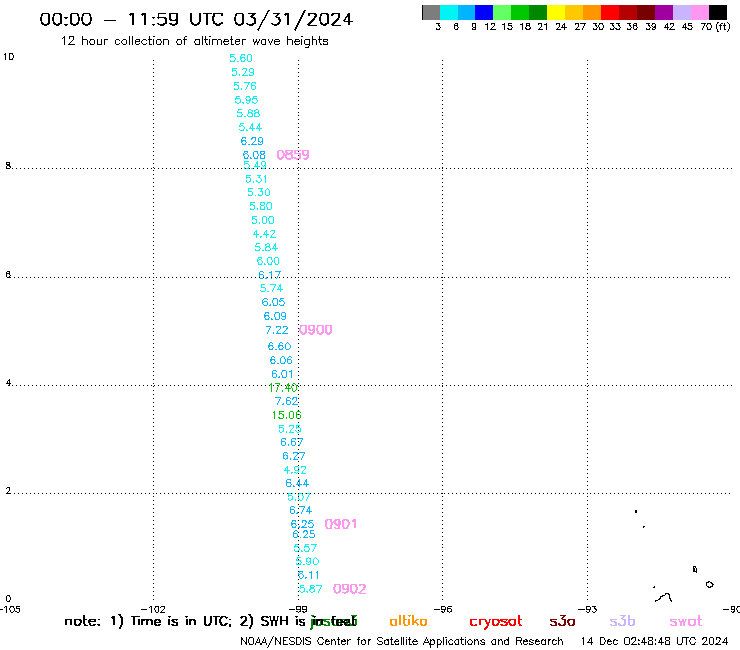Image resolution: width=740 pixels, height=650 pixels.
Task: Select the green 15.06 wave height reading
Action: (286, 415)
